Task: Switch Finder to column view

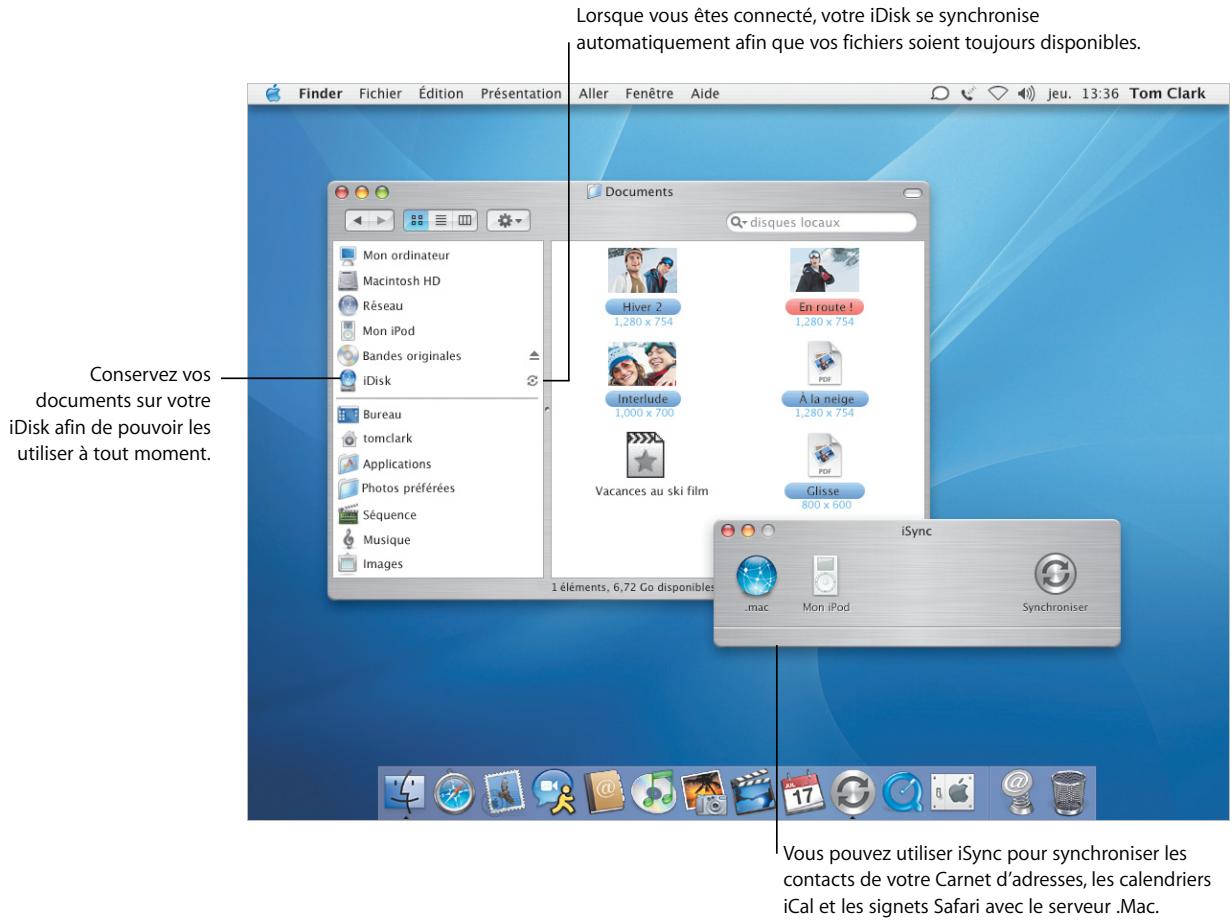Action: coord(466,220)
